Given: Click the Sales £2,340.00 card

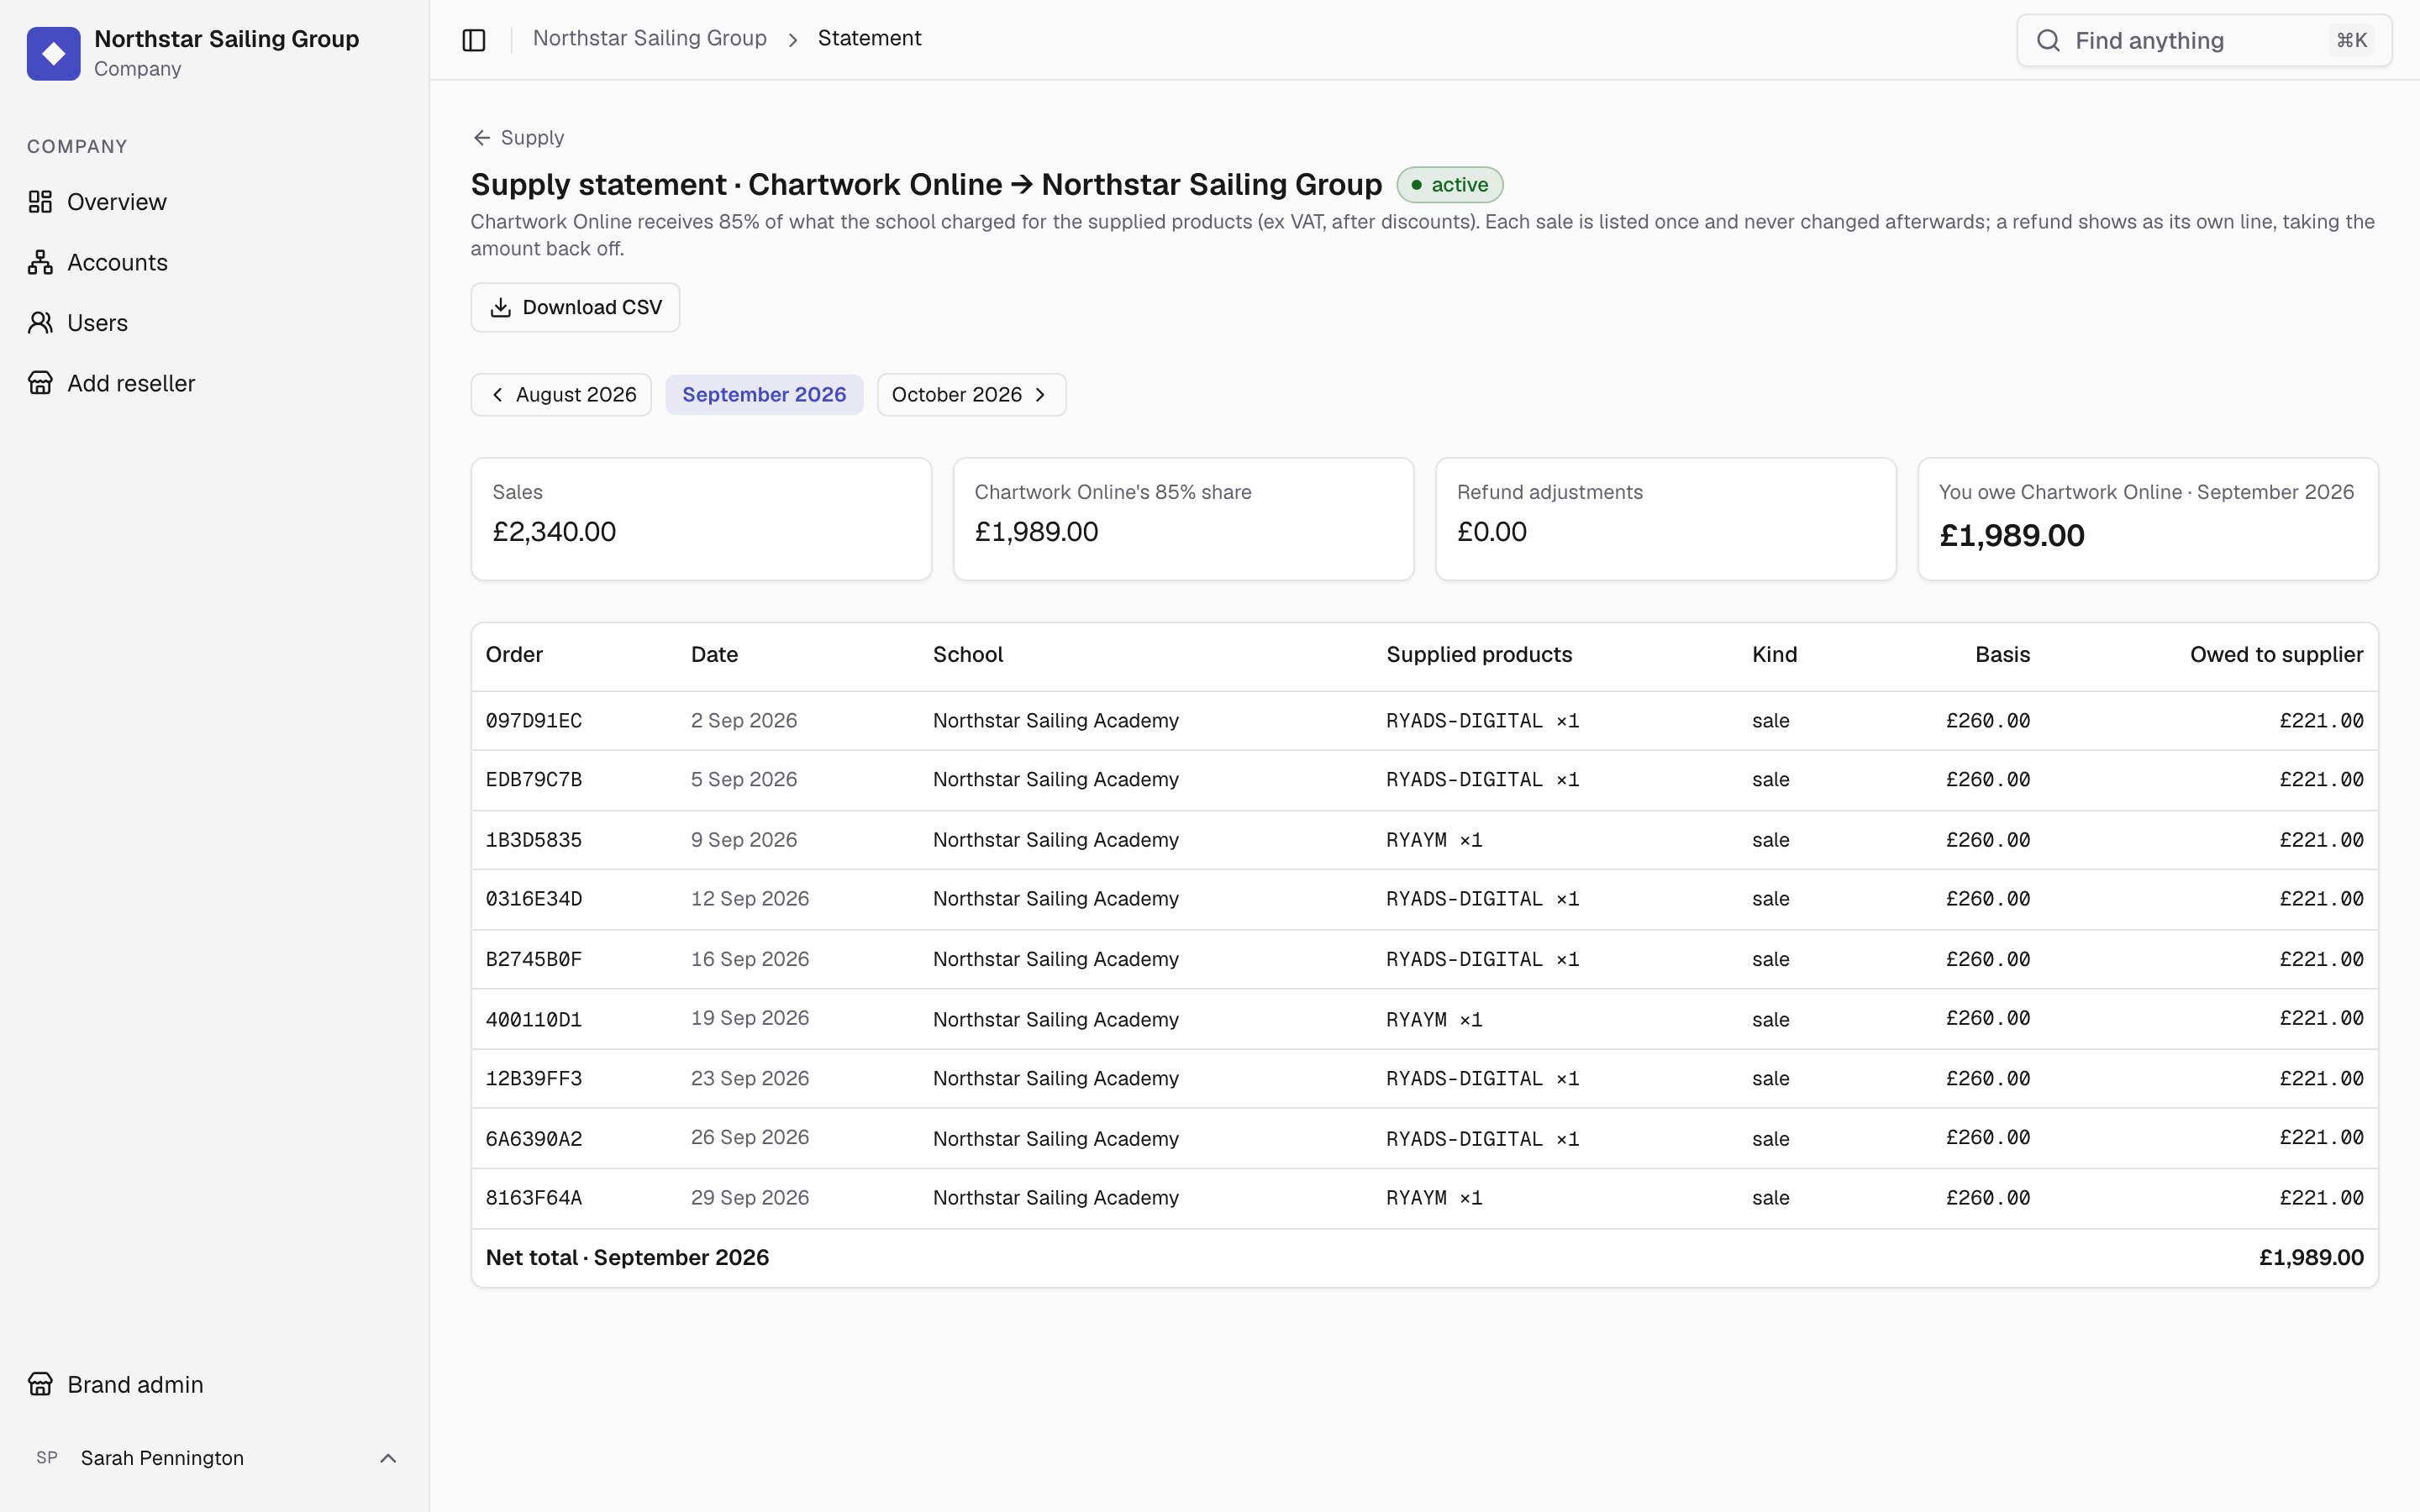Looking at the screenshot, I should click(701, 519).
